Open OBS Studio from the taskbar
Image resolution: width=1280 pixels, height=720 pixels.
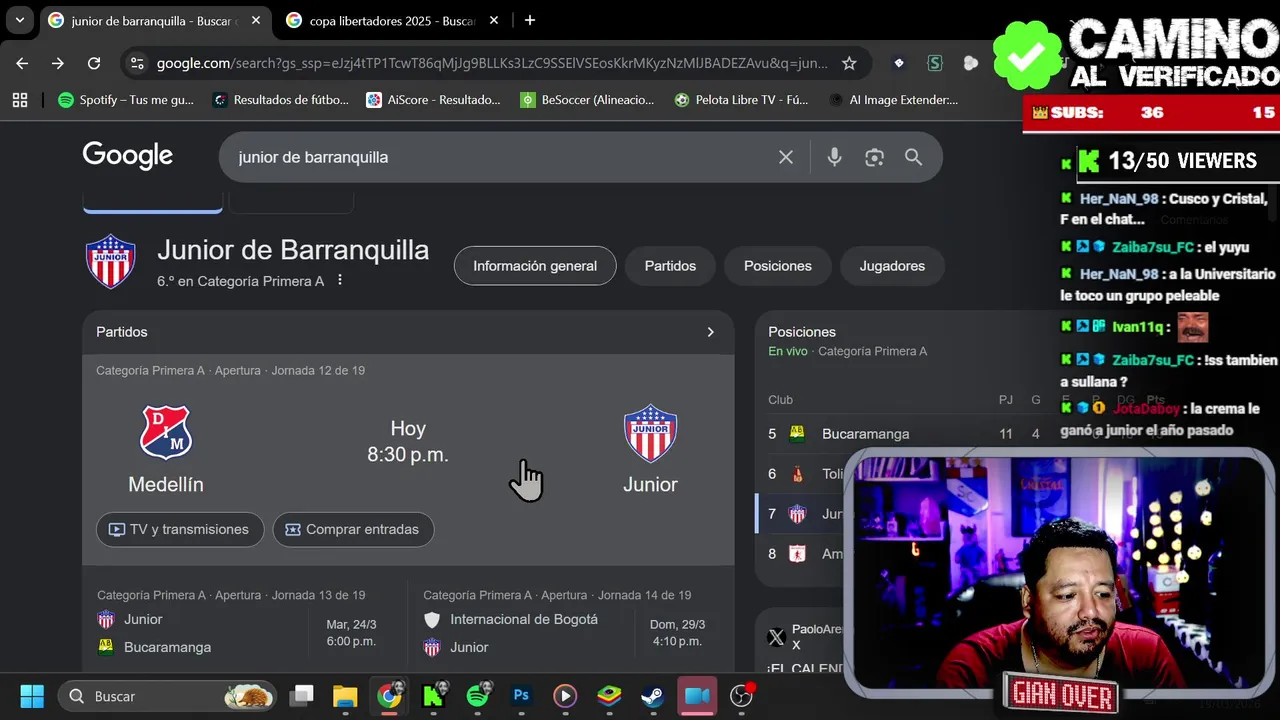point(741,696)
